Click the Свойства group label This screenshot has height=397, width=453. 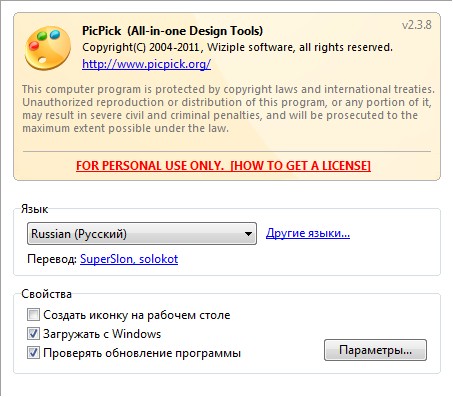click(x=46, y=294)
